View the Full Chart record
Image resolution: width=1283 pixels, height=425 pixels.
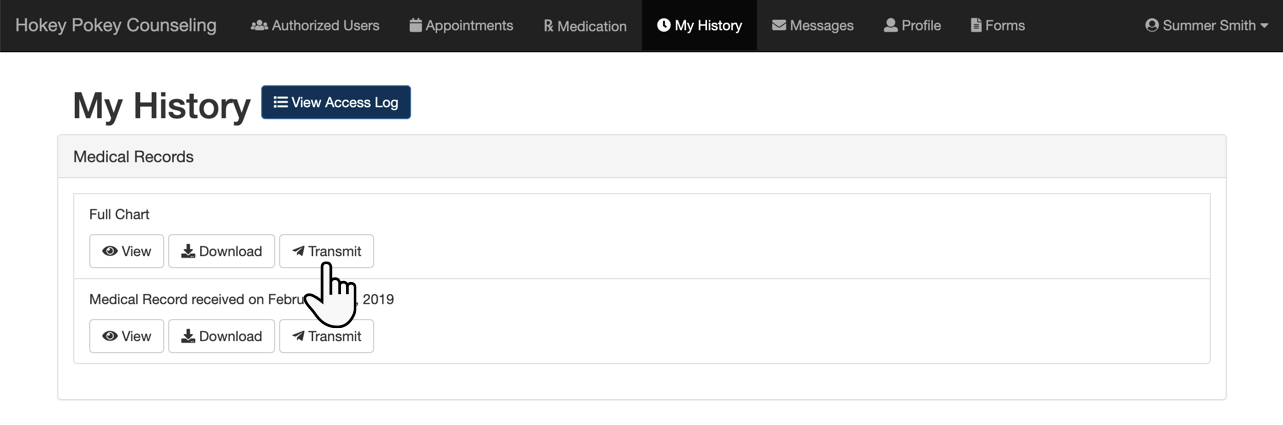pos(127,251)
